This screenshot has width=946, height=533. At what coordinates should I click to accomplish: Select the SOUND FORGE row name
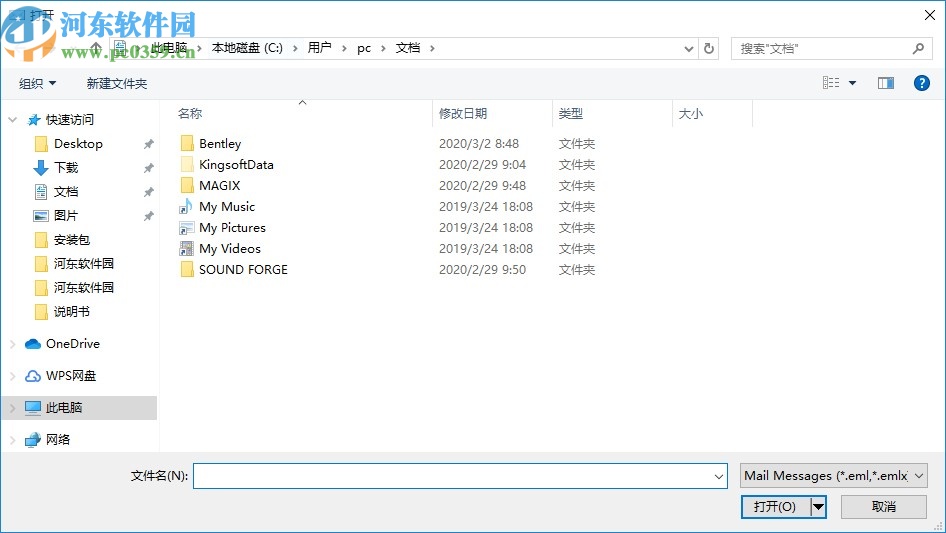(243, 270)
